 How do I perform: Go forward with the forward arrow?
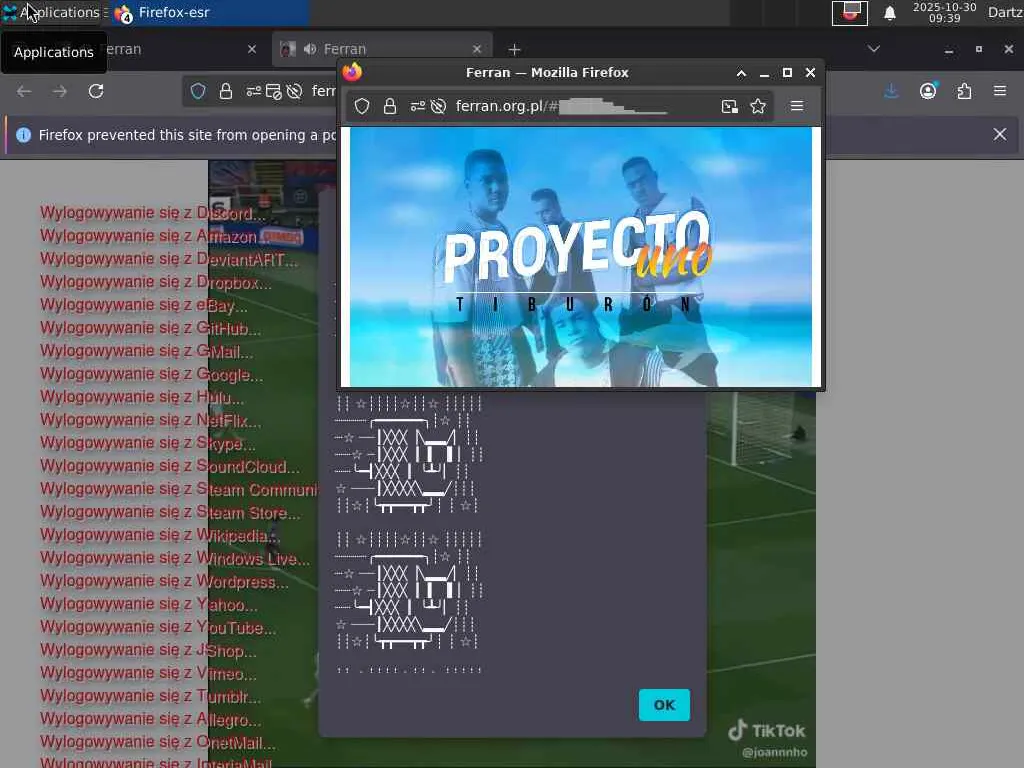[x=60, y=91]
